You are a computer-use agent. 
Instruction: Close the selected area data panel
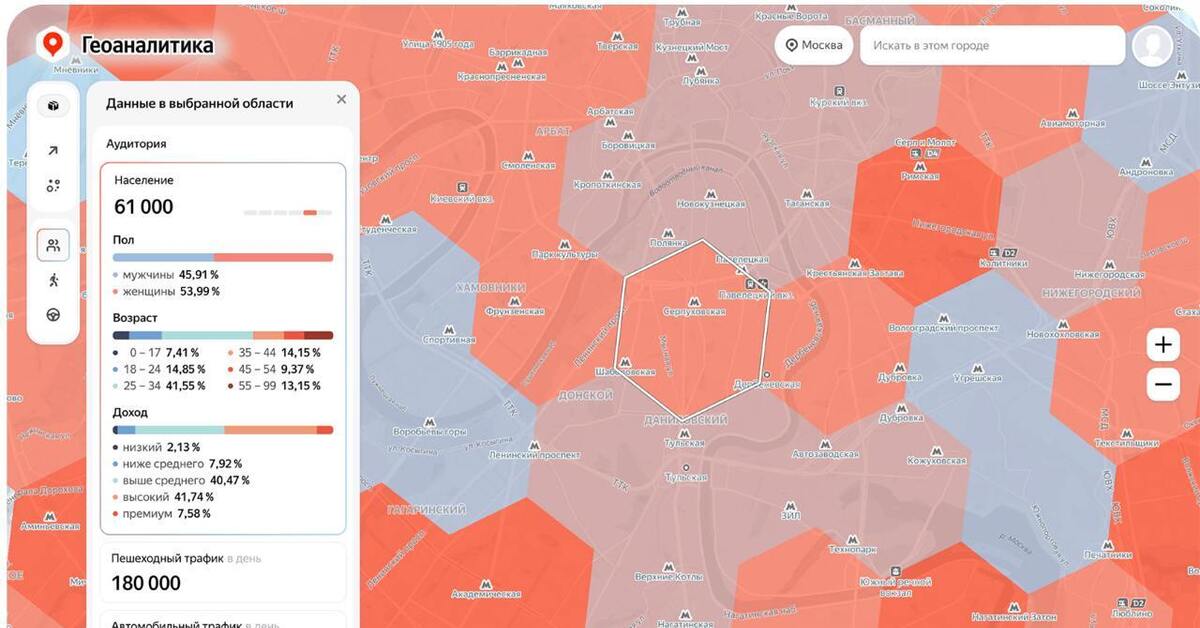(341, 99)
